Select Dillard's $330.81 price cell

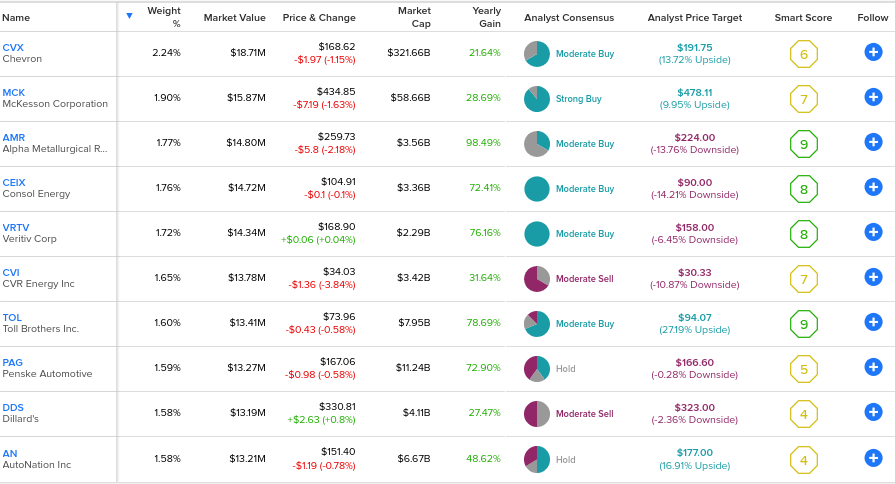coord(337,406)
